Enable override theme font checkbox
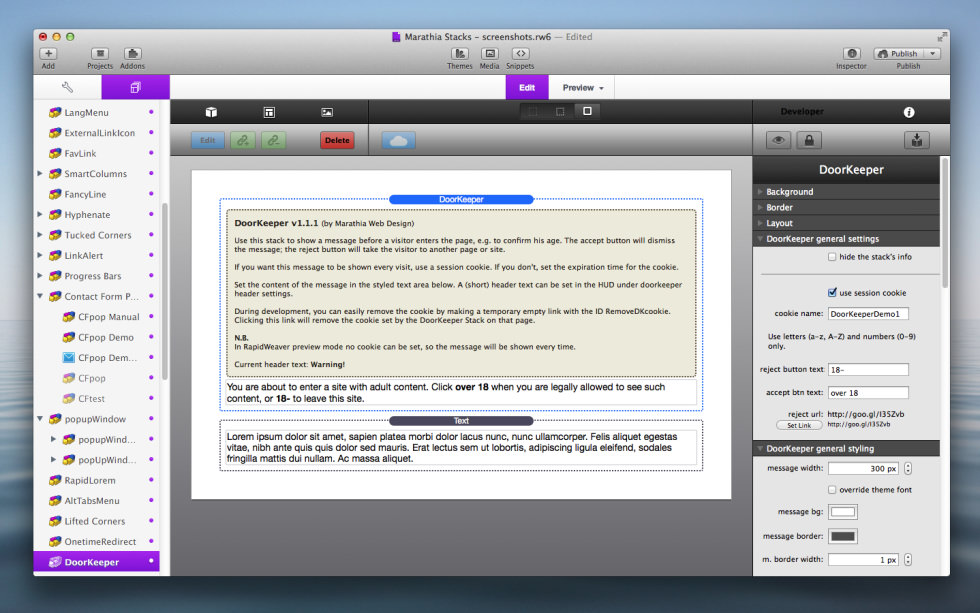The width and height of the screenshot is (980, 613). tap(832, 490)
